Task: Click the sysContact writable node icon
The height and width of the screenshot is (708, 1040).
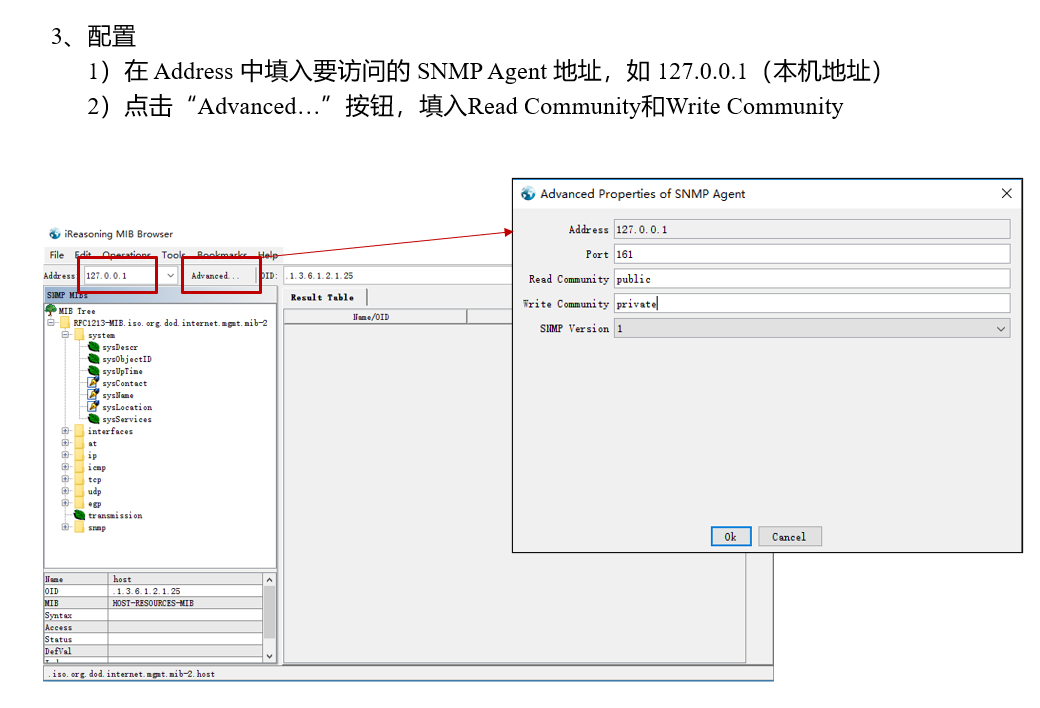Action: pyautogui.click(x=94, y=383)
